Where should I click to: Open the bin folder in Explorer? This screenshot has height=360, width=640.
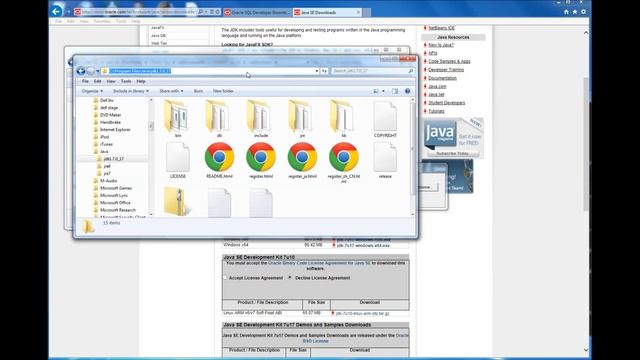pos(177,117)
